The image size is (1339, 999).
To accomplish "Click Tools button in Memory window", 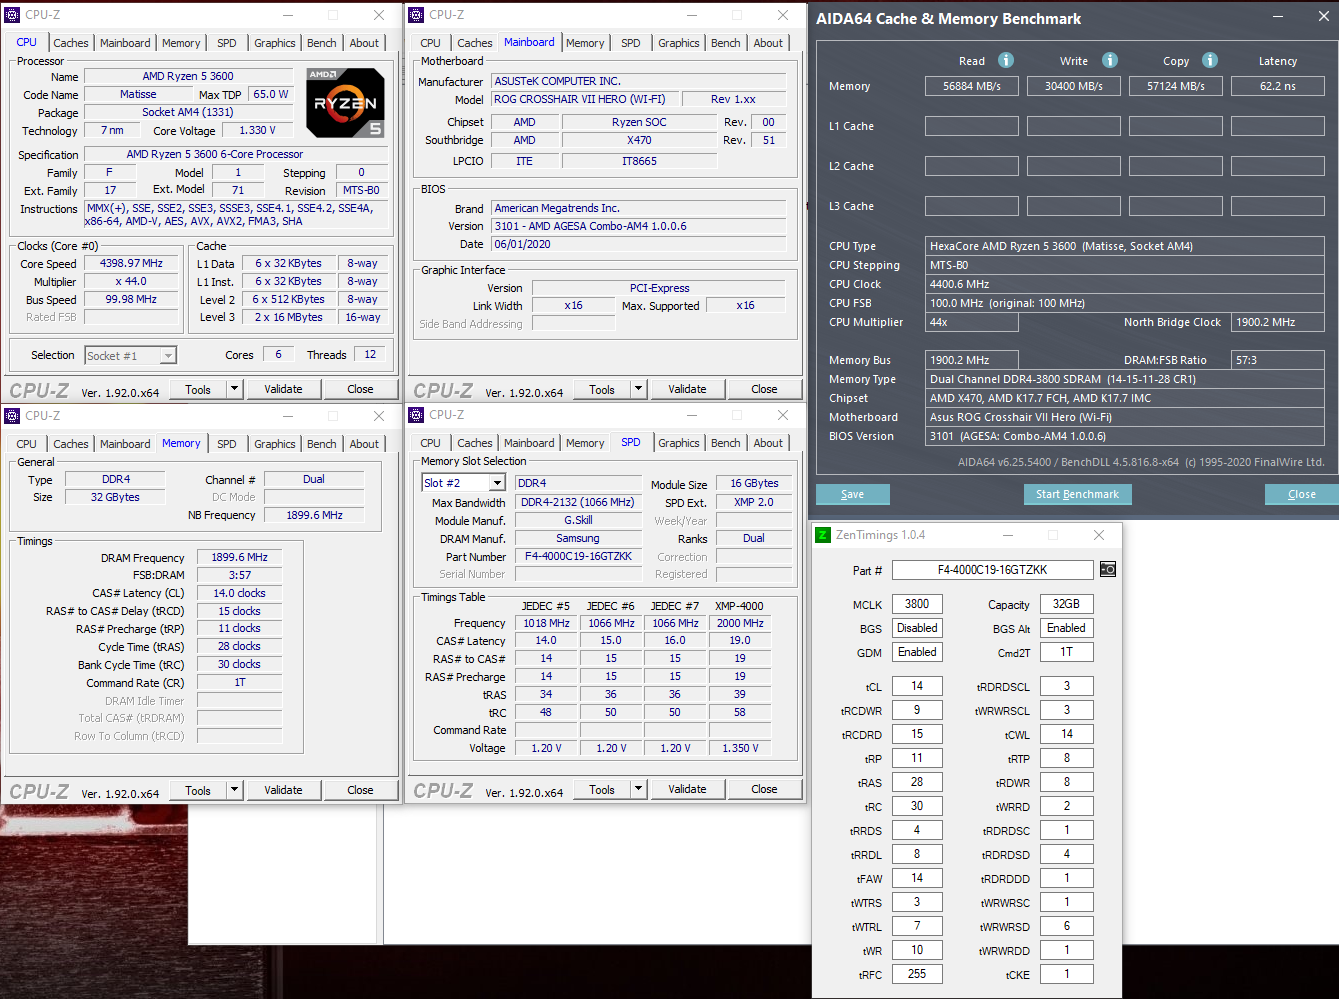I will tap(198, 790).
